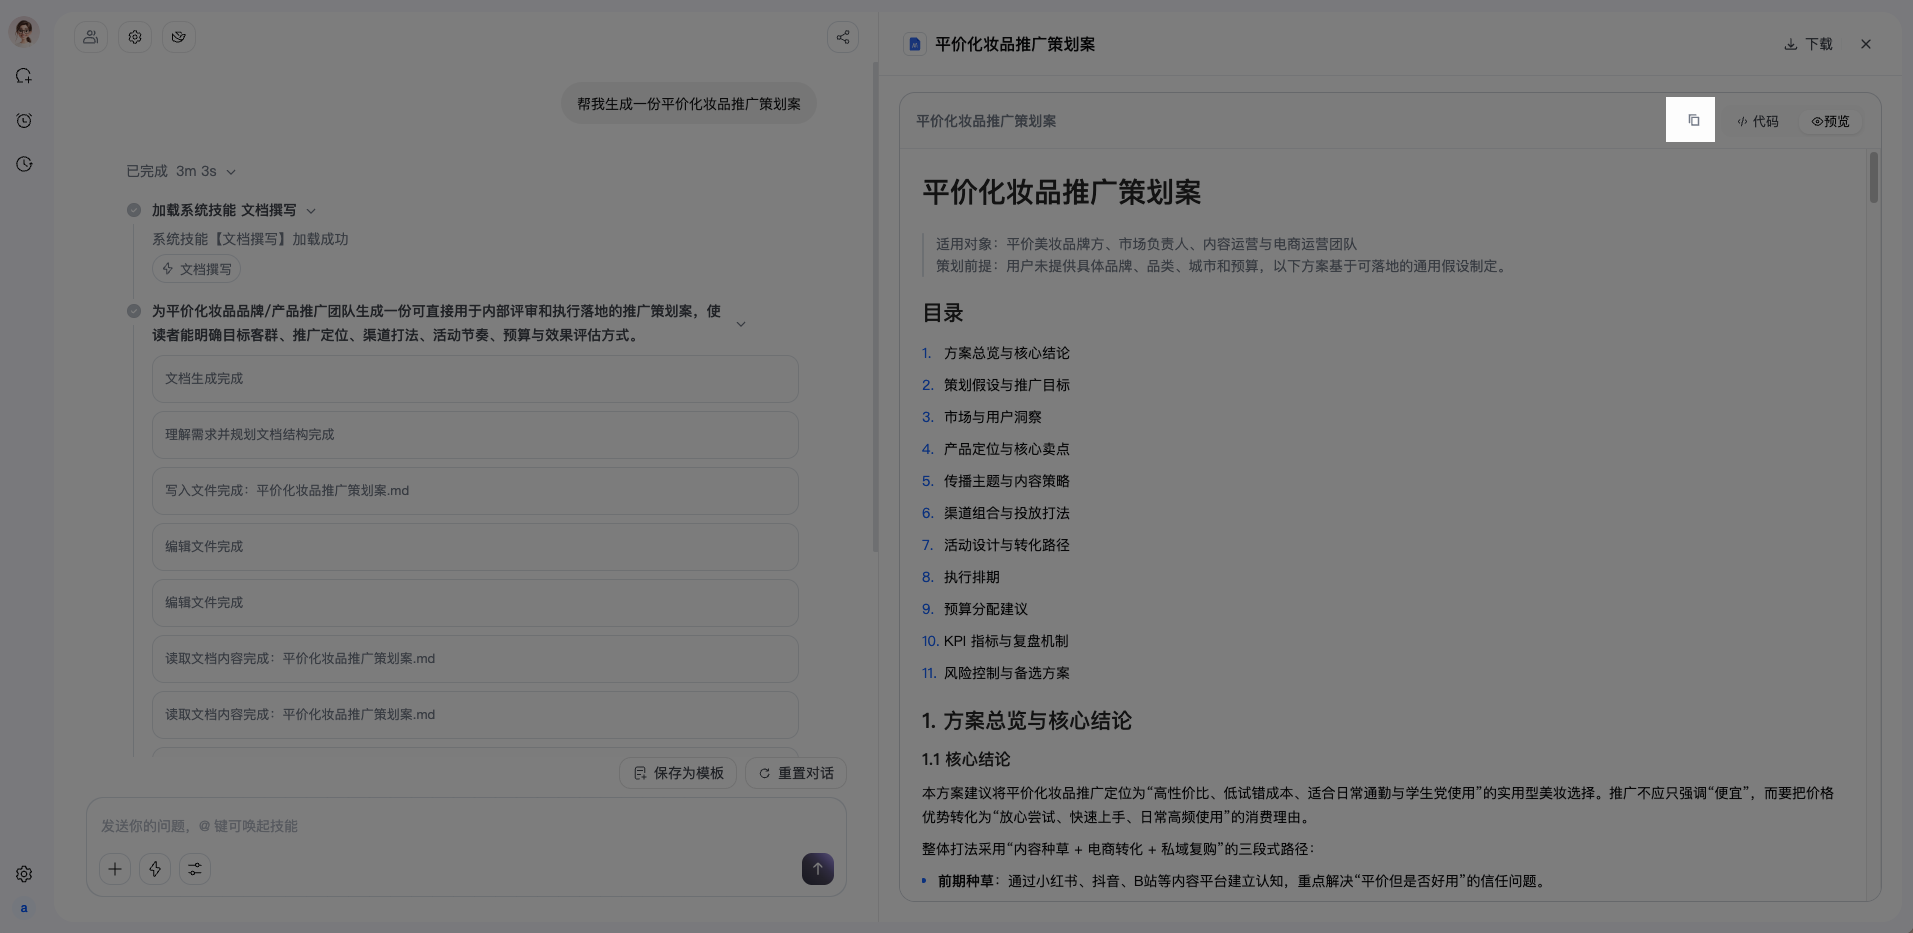1913x933 pixels.
Task: Click the gear icon in chat header
Action: point(135,37)
